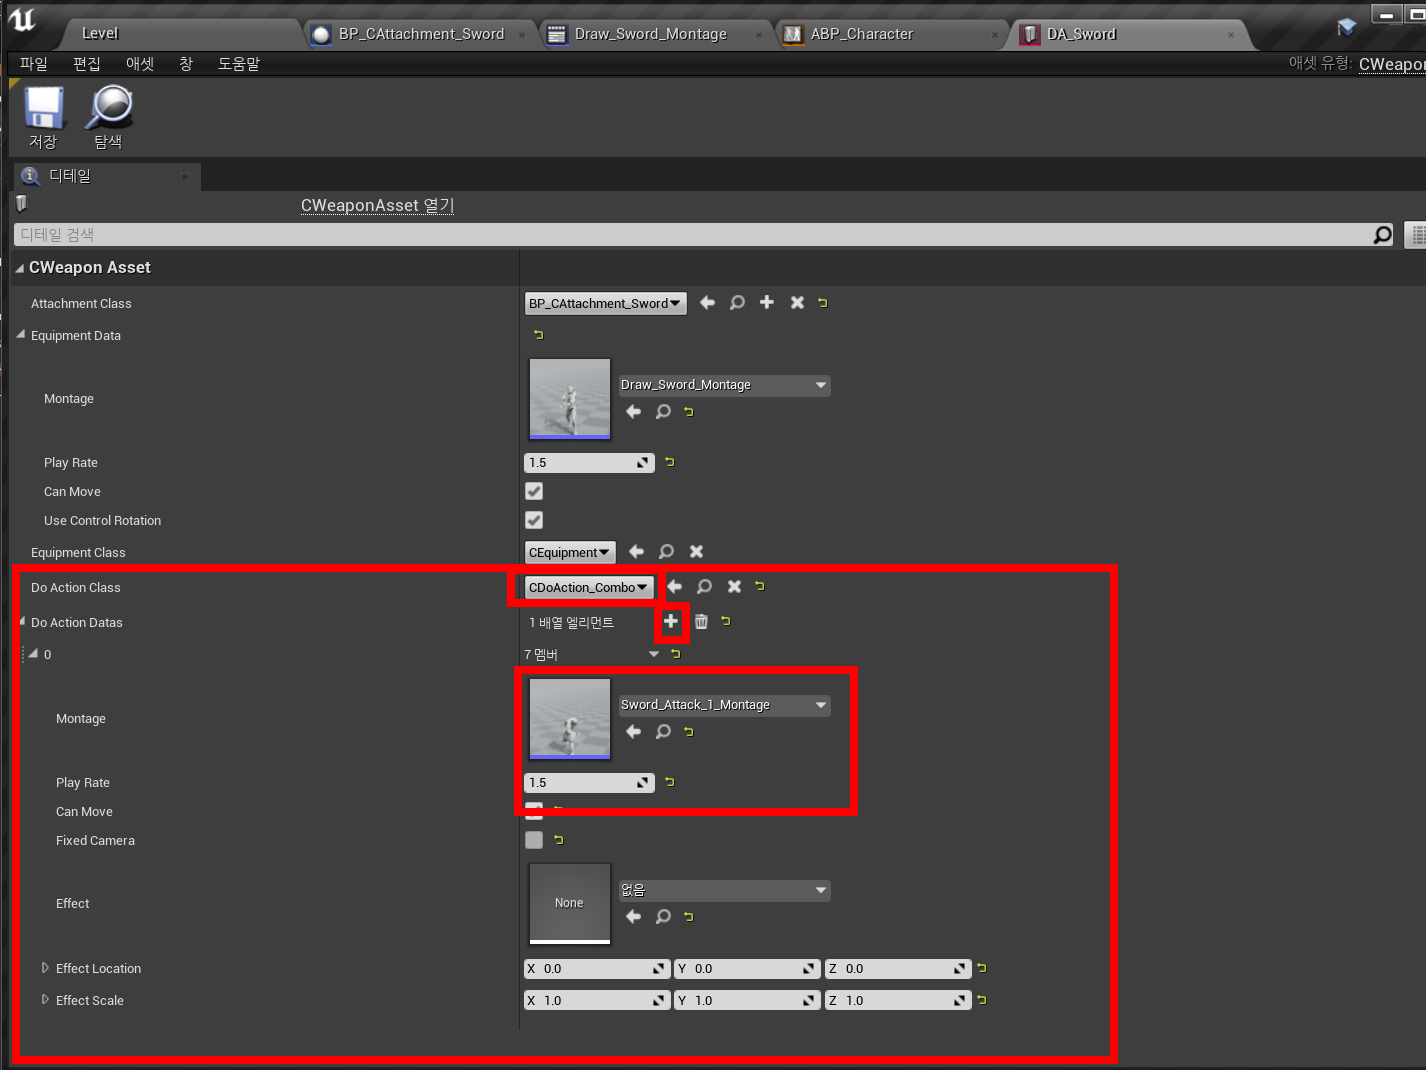The height and width of the screenshot is (1070, 1426).
Task: Toggle Use Control Rotation checkbox
Action: pos(534,520)
